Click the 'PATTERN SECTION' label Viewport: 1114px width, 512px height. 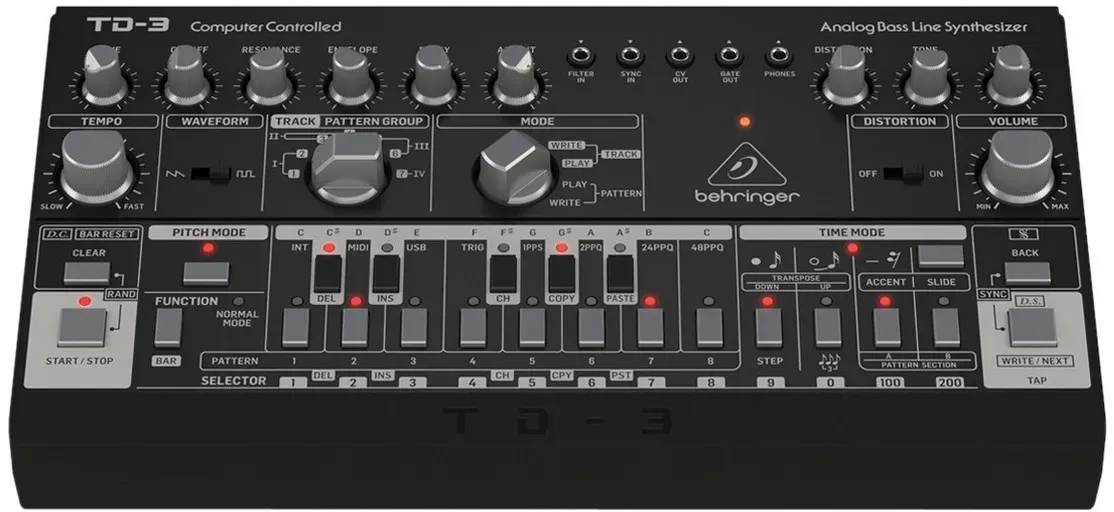(x=918, y=365)
